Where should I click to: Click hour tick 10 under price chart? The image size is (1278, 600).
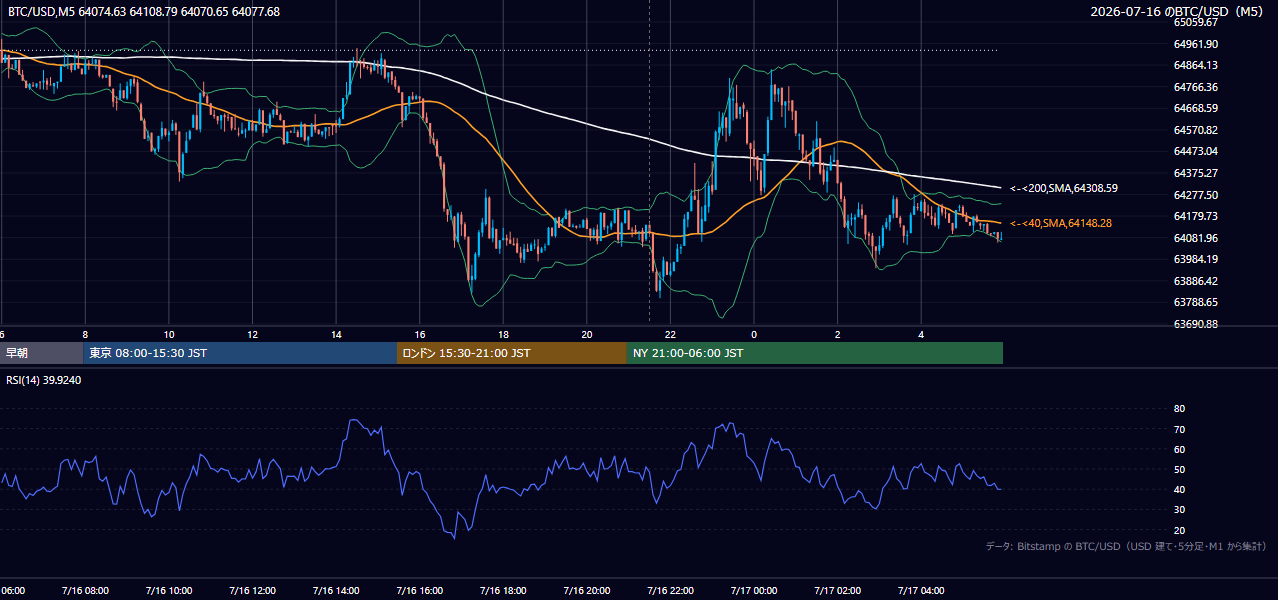(x=169, y=334)
